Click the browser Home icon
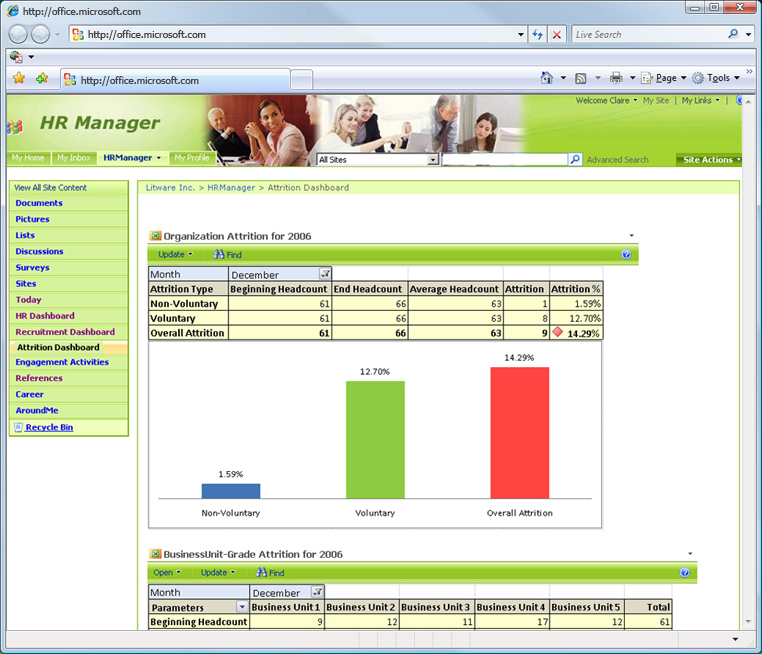Screen dimensions: 762x654 (x=546, y=78)
